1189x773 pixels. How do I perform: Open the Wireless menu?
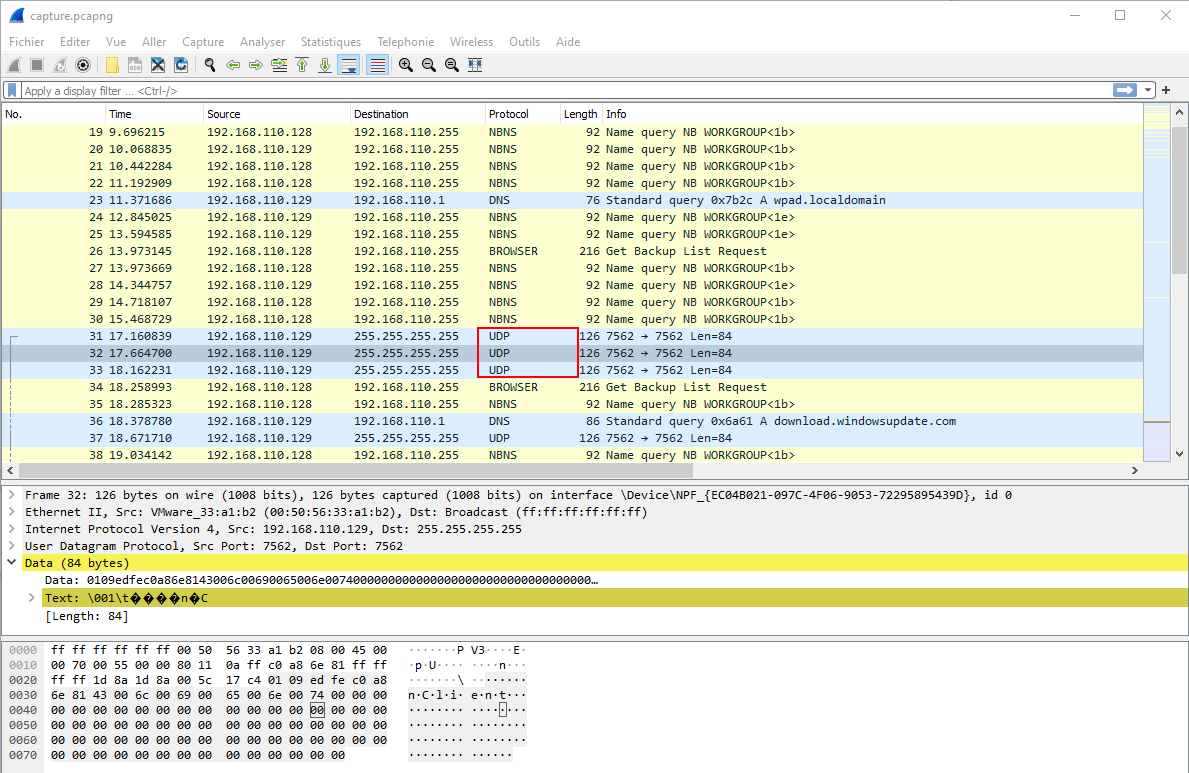pyautogui.click(x=471, y=42)
